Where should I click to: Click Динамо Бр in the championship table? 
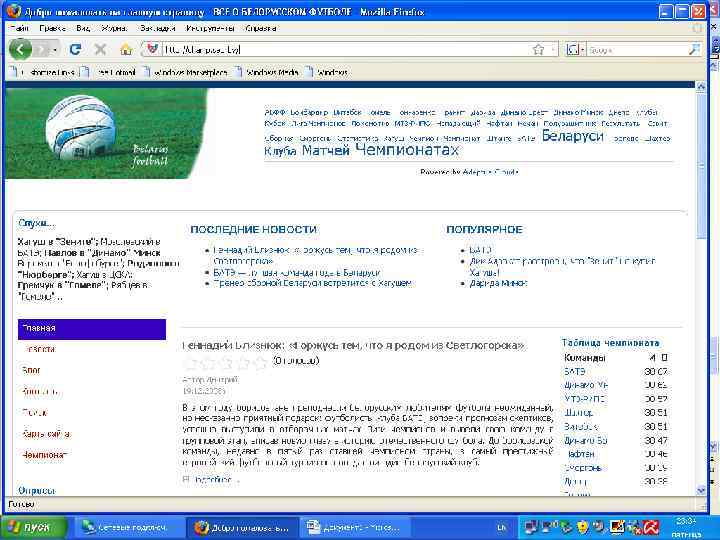point(586,440)
